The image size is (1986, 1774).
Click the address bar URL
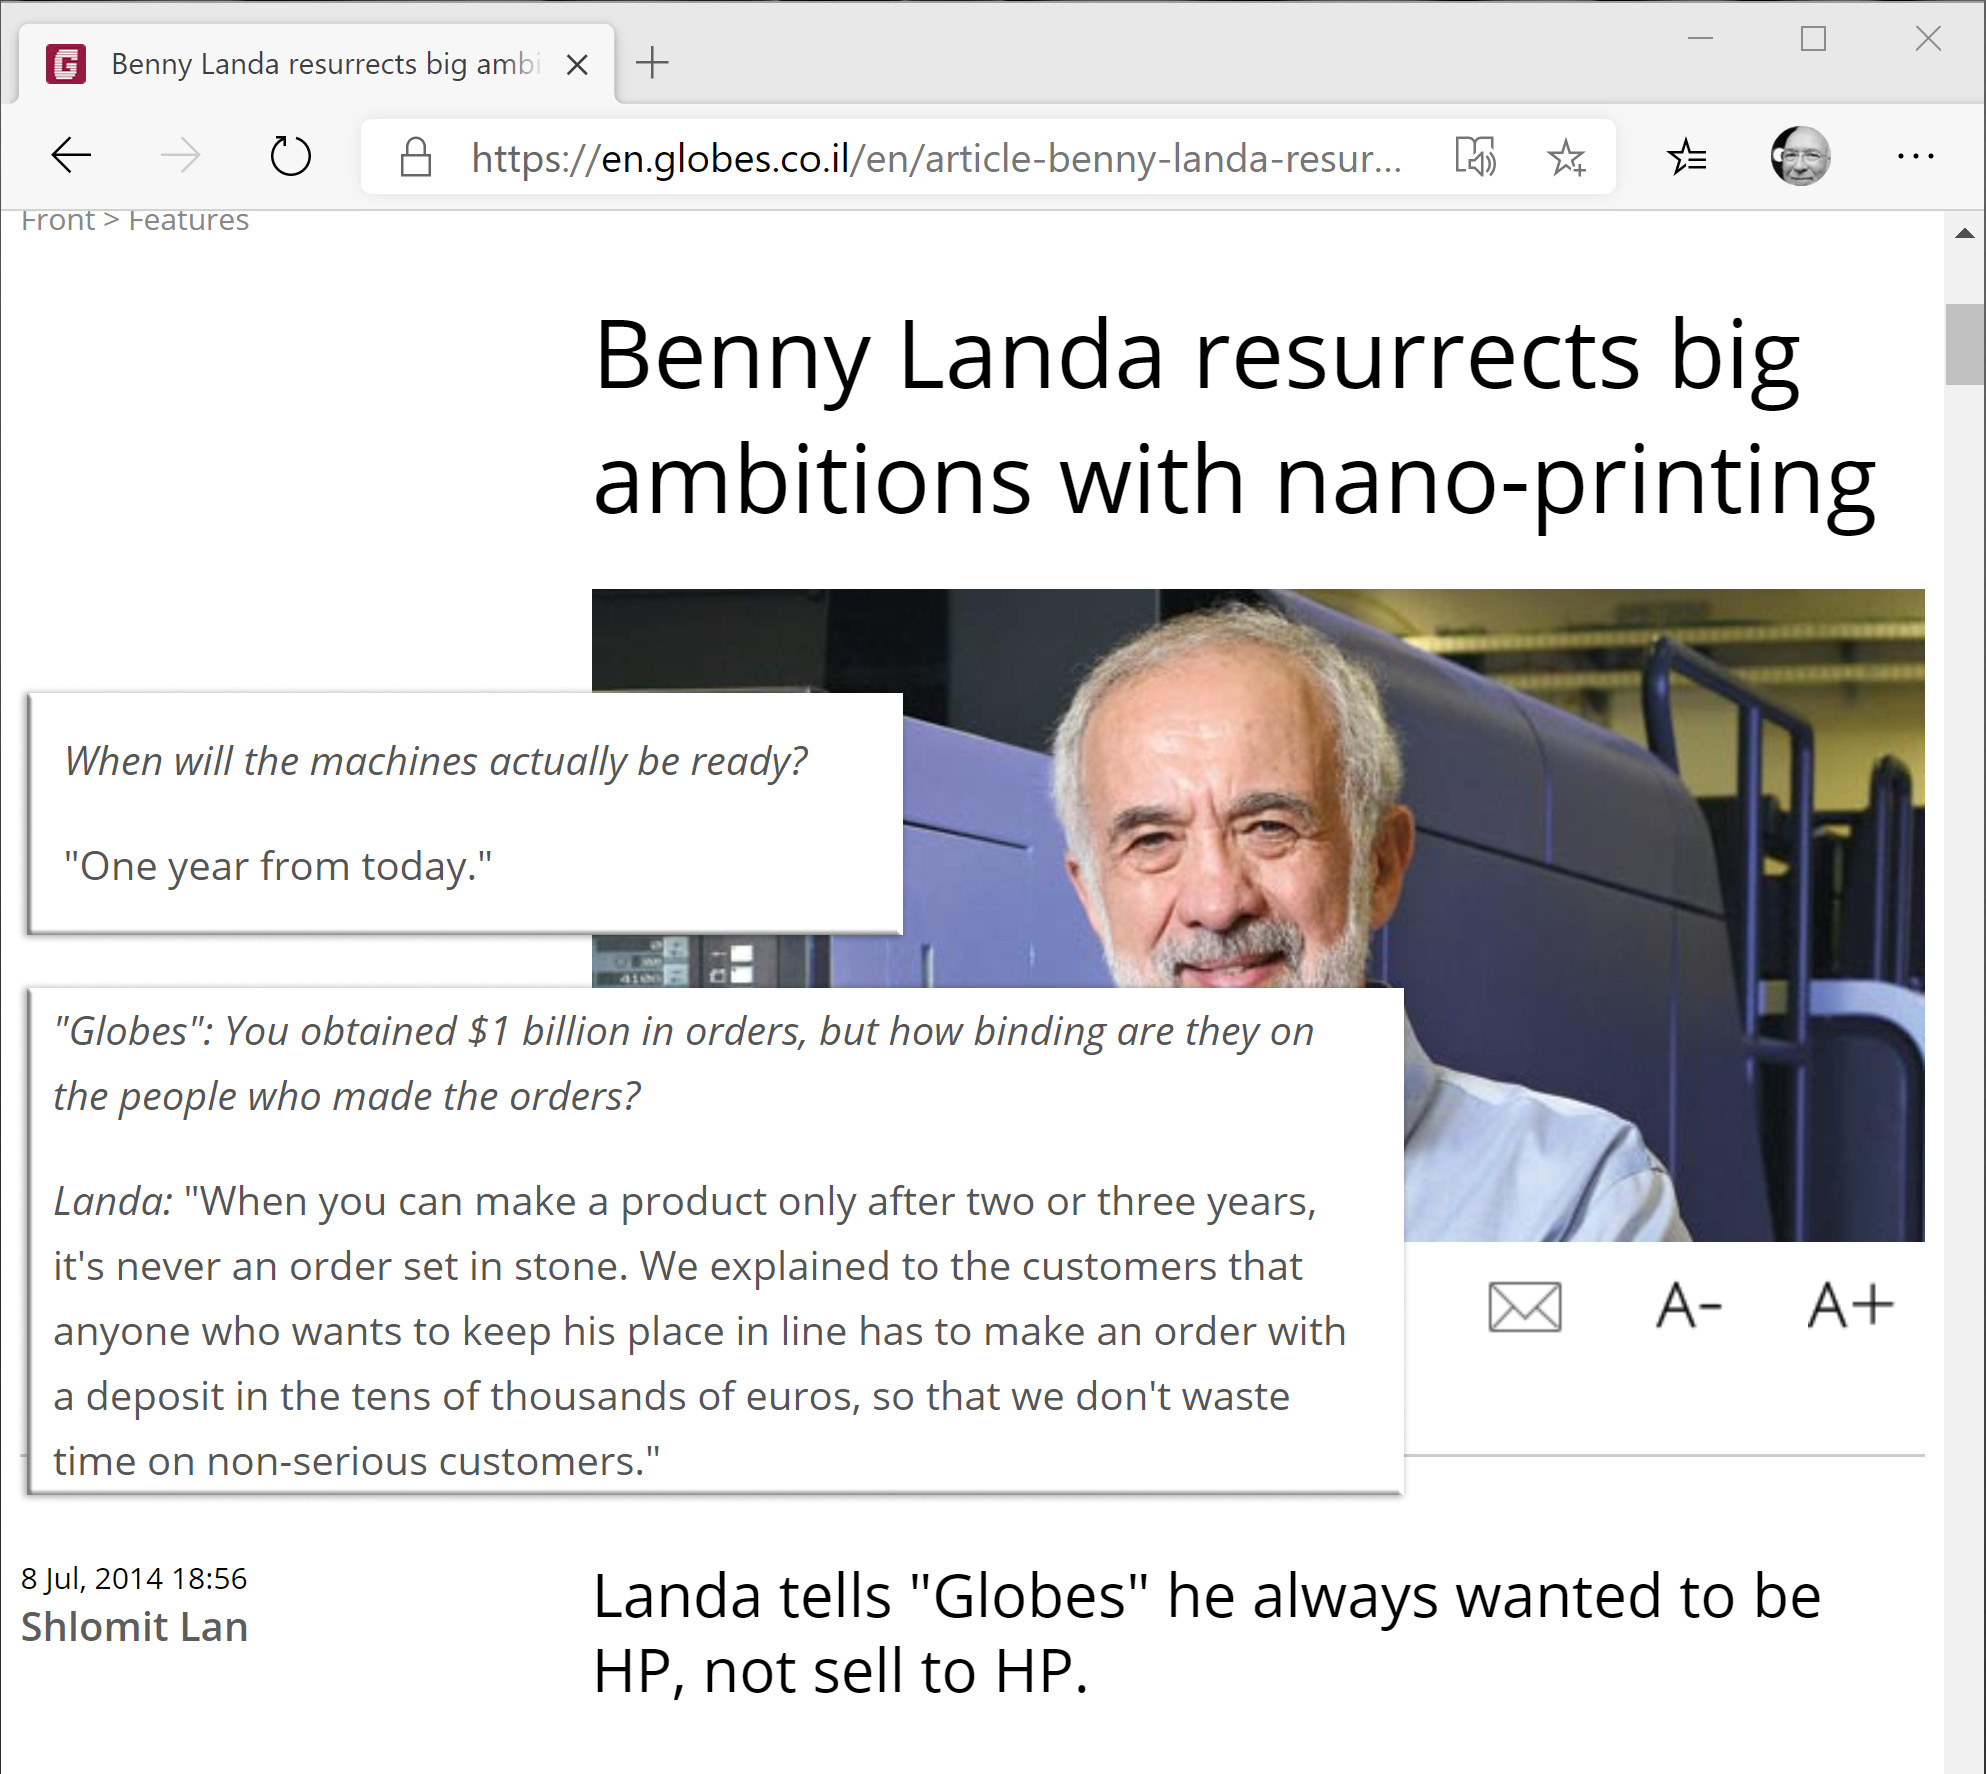click(x=936, y=158)
